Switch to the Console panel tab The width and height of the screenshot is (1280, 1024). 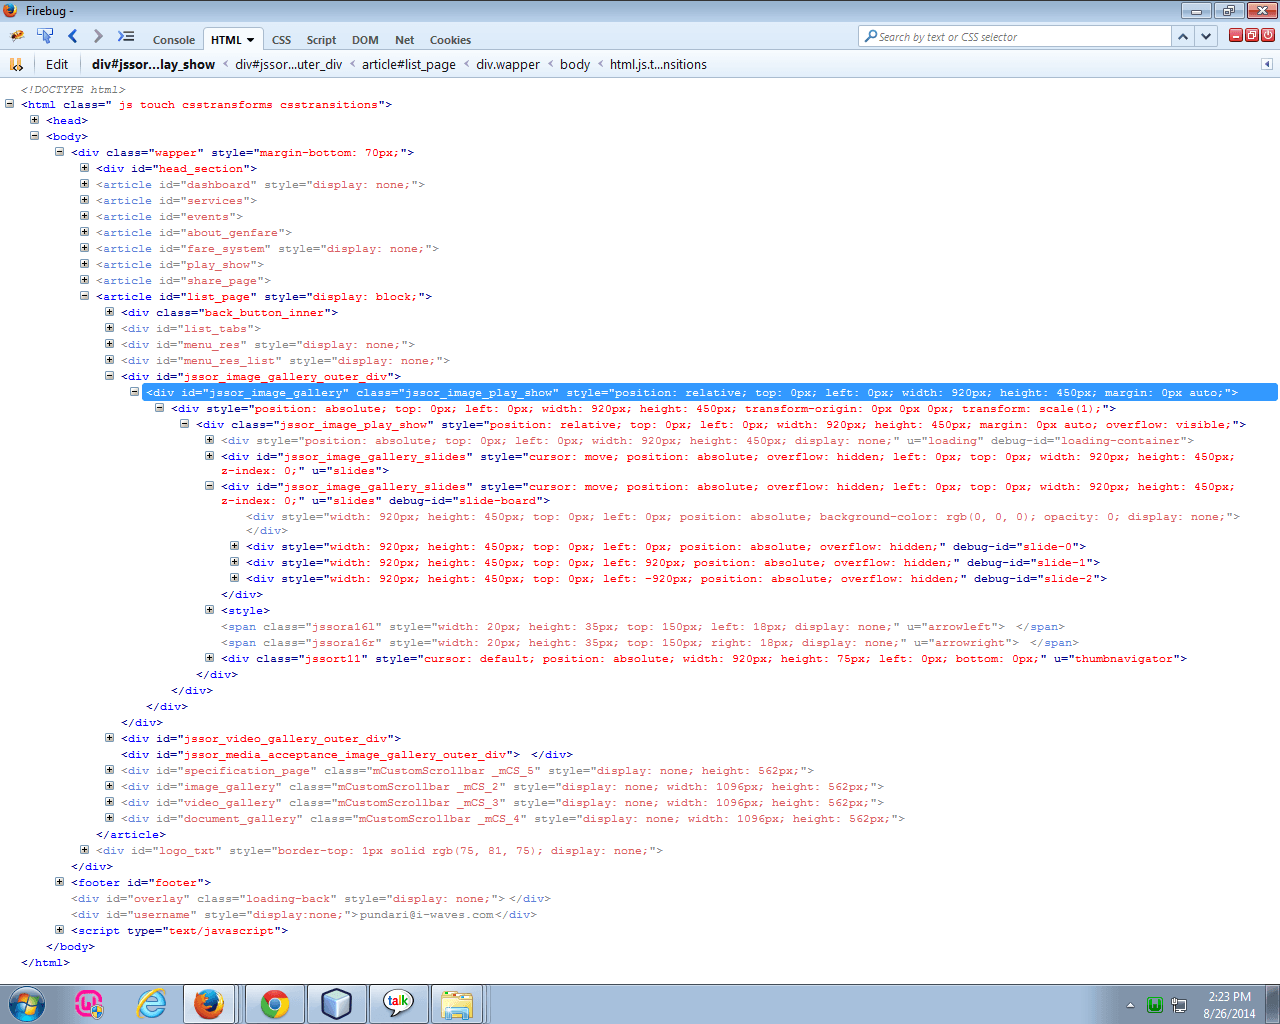coord(174,40)
